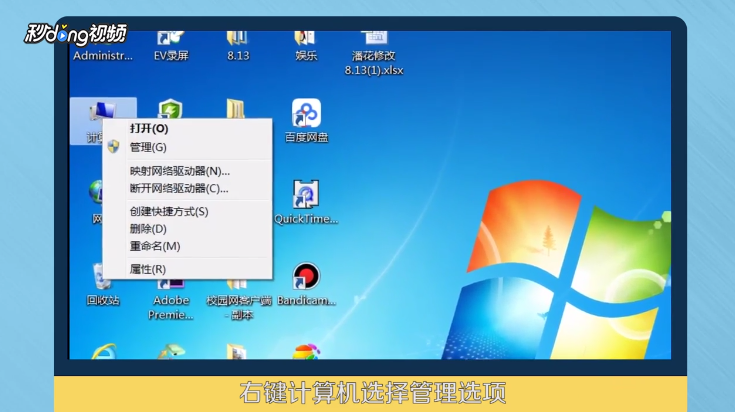Choose 重命名(M) from context menu
The height and width of the screenshot is (412, 735).
(x=188, y=246)
